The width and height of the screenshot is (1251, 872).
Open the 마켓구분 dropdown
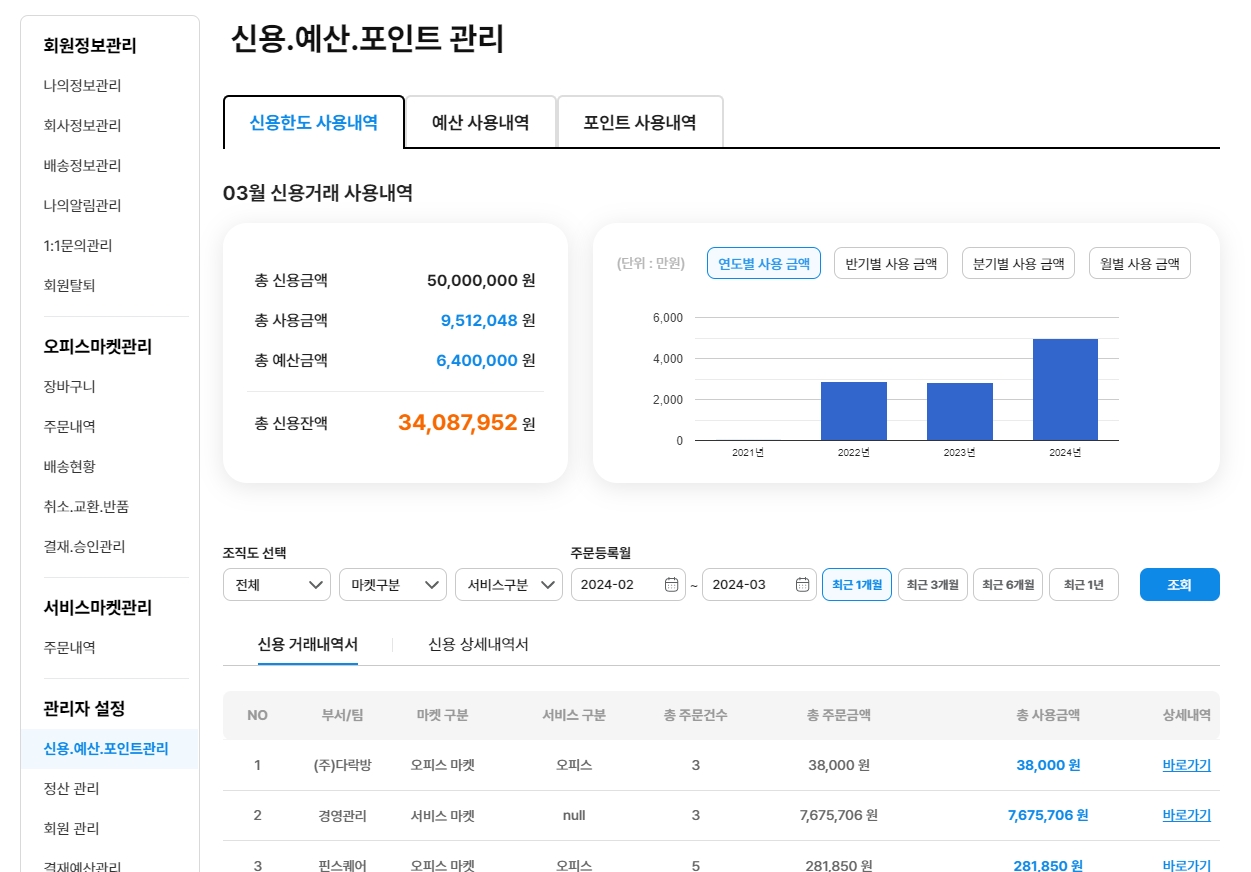tap(392, 585)
